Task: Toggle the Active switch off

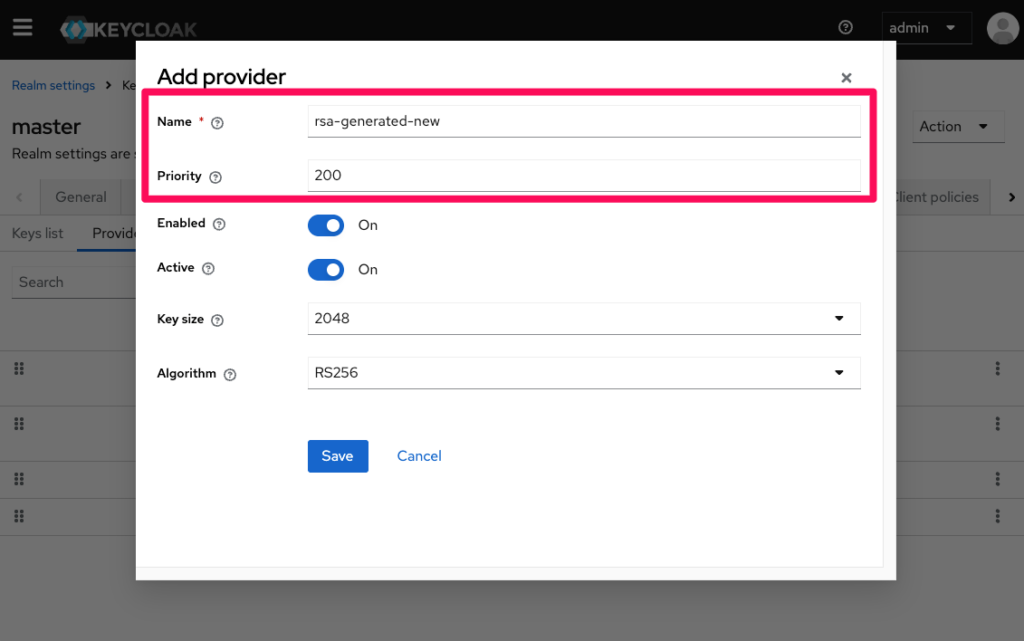Action: point(325,269)
